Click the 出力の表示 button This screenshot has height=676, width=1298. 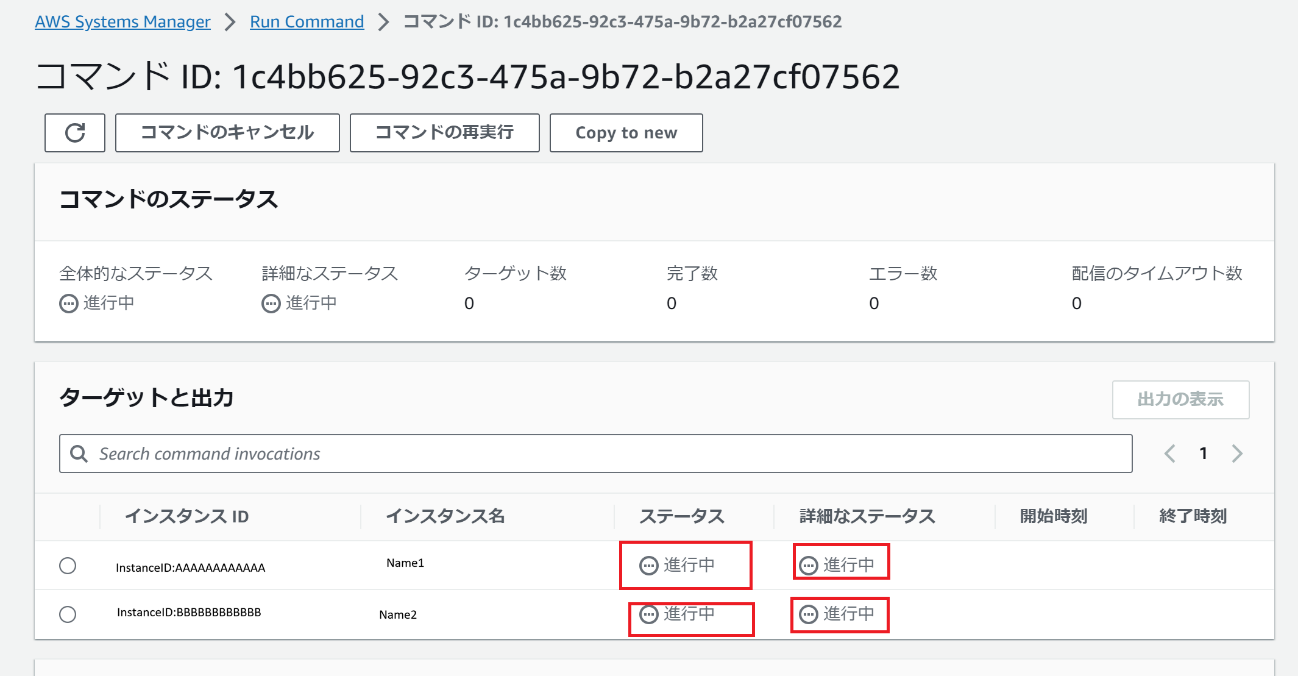click(1181, 399)
